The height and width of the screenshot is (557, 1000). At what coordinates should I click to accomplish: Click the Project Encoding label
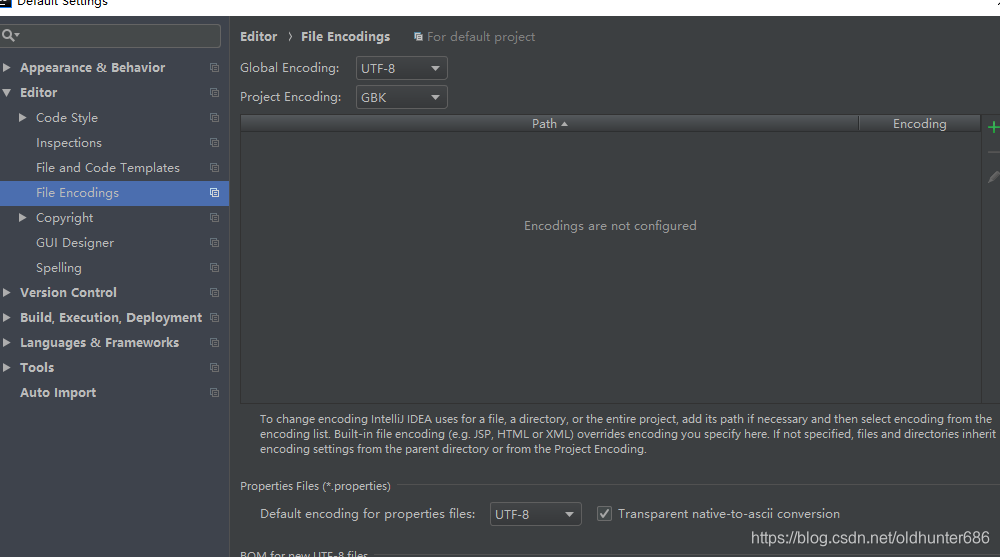[x=290, y=97]
